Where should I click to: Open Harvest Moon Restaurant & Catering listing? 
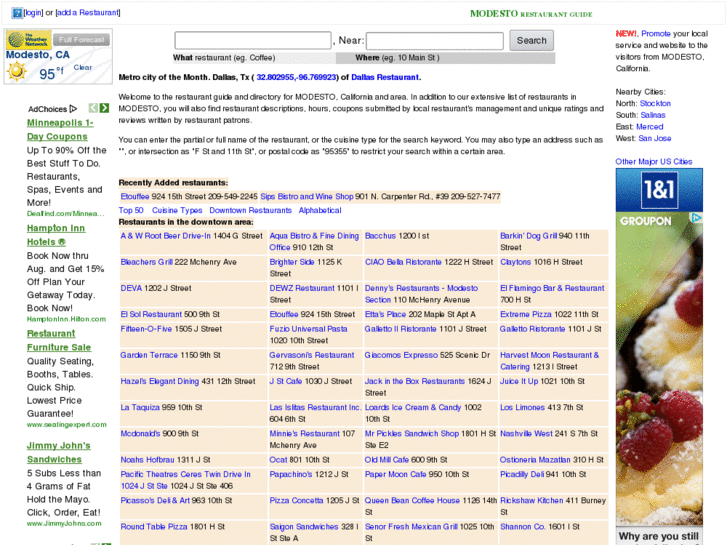[549, 360]
